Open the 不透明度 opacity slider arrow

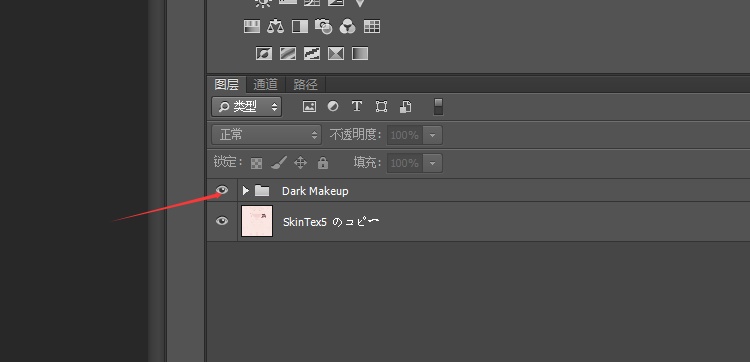432,135
